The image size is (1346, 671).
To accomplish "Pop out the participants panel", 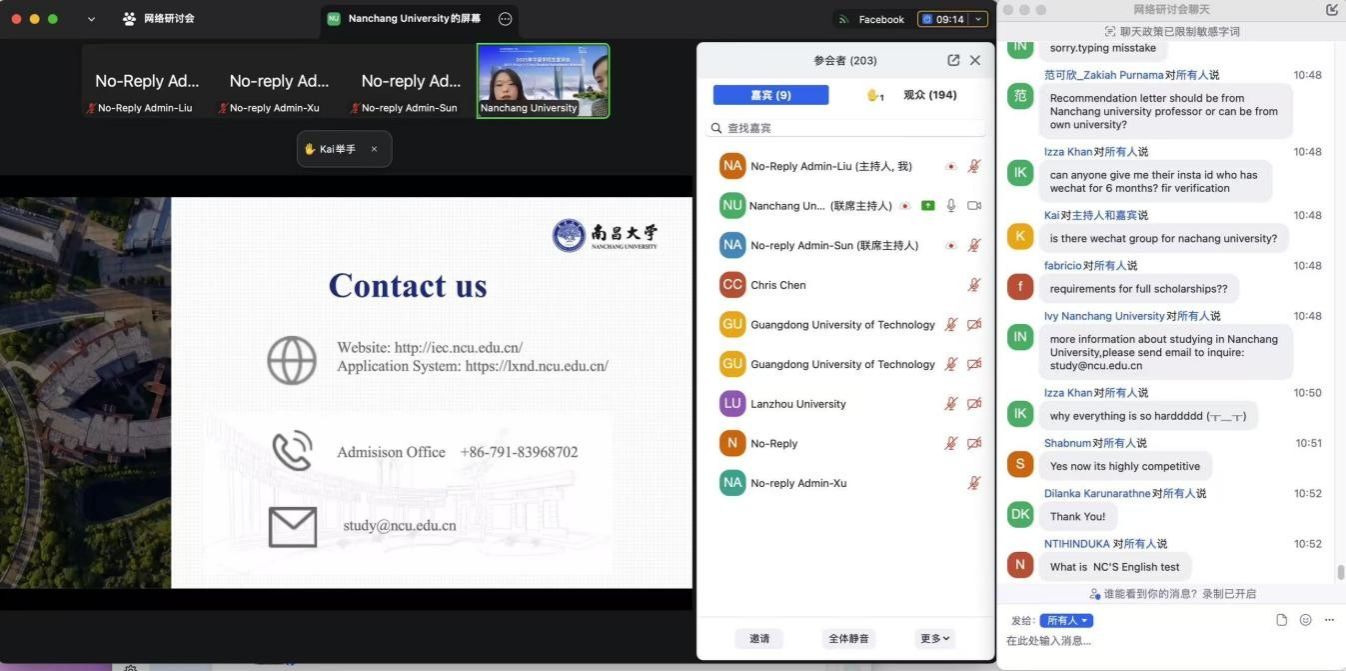I will tap(953, 60).
